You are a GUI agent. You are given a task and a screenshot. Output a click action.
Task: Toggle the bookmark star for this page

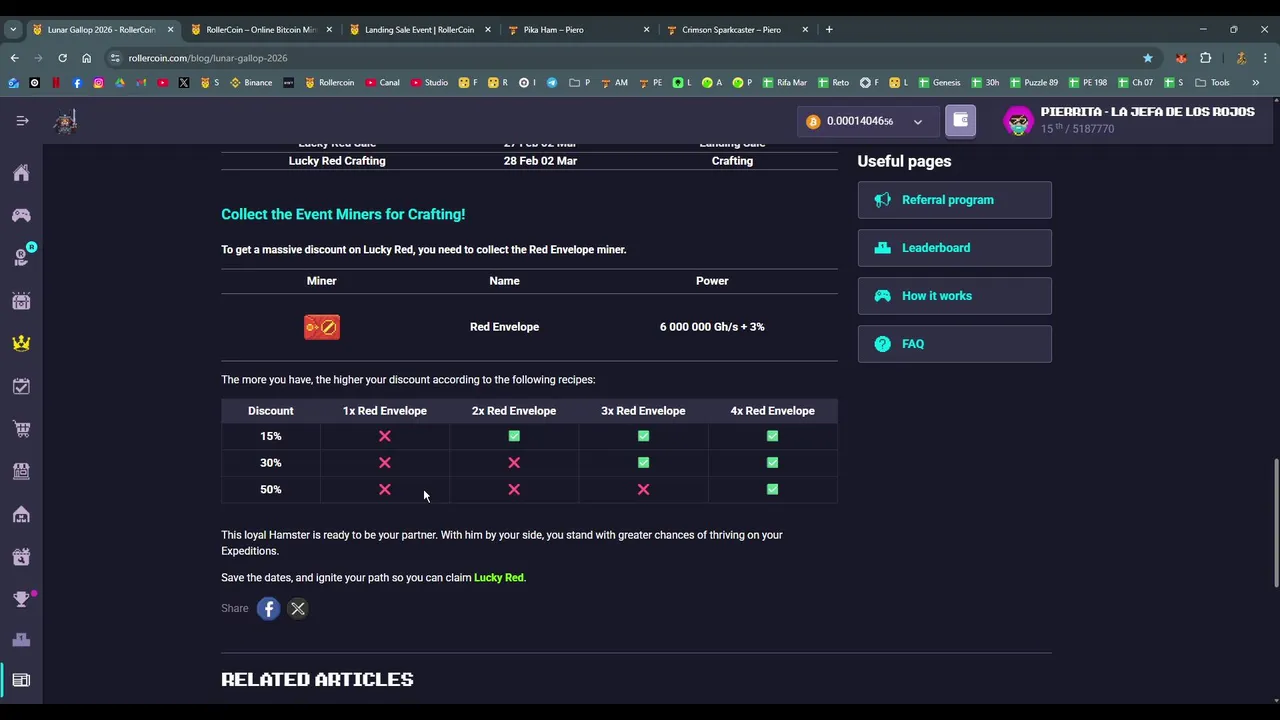[1147, 58]
